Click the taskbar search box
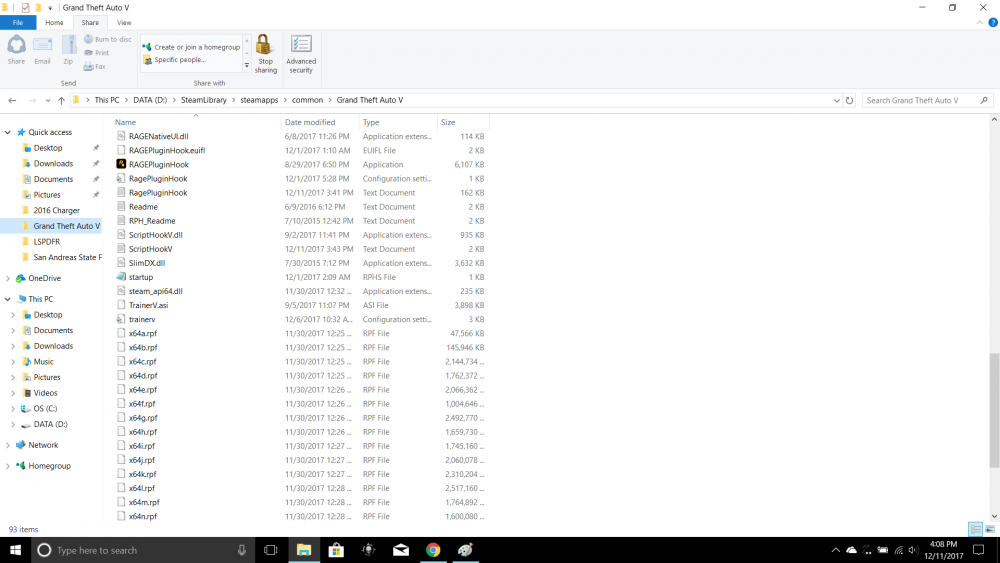 [143, 550]
